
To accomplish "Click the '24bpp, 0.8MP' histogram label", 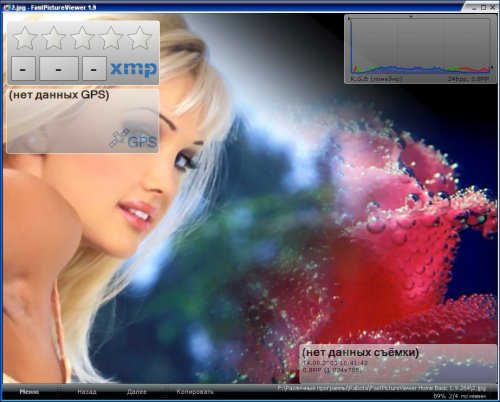I will click(x=468, y=79).
